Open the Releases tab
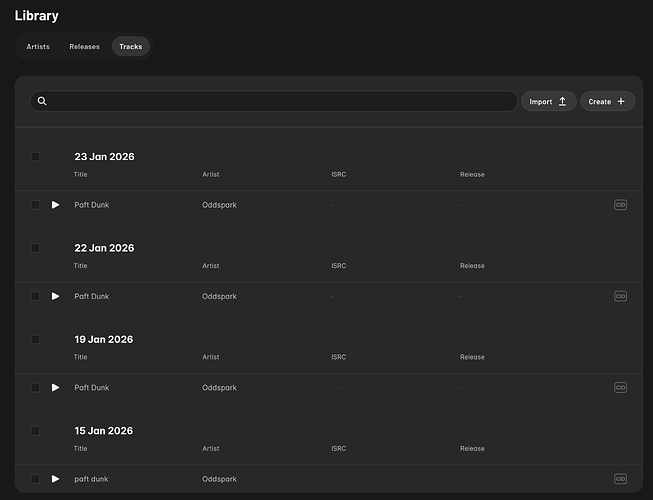The width and height of the screenshot is (653, 500). 84,47
